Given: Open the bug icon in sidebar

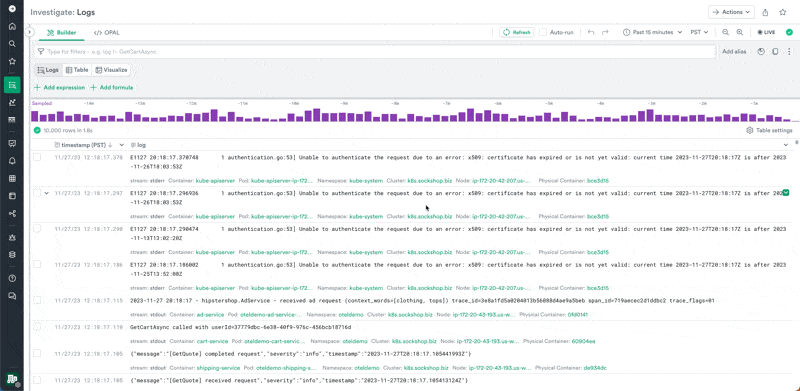Looking at the screenshot, I should (12, 237).
